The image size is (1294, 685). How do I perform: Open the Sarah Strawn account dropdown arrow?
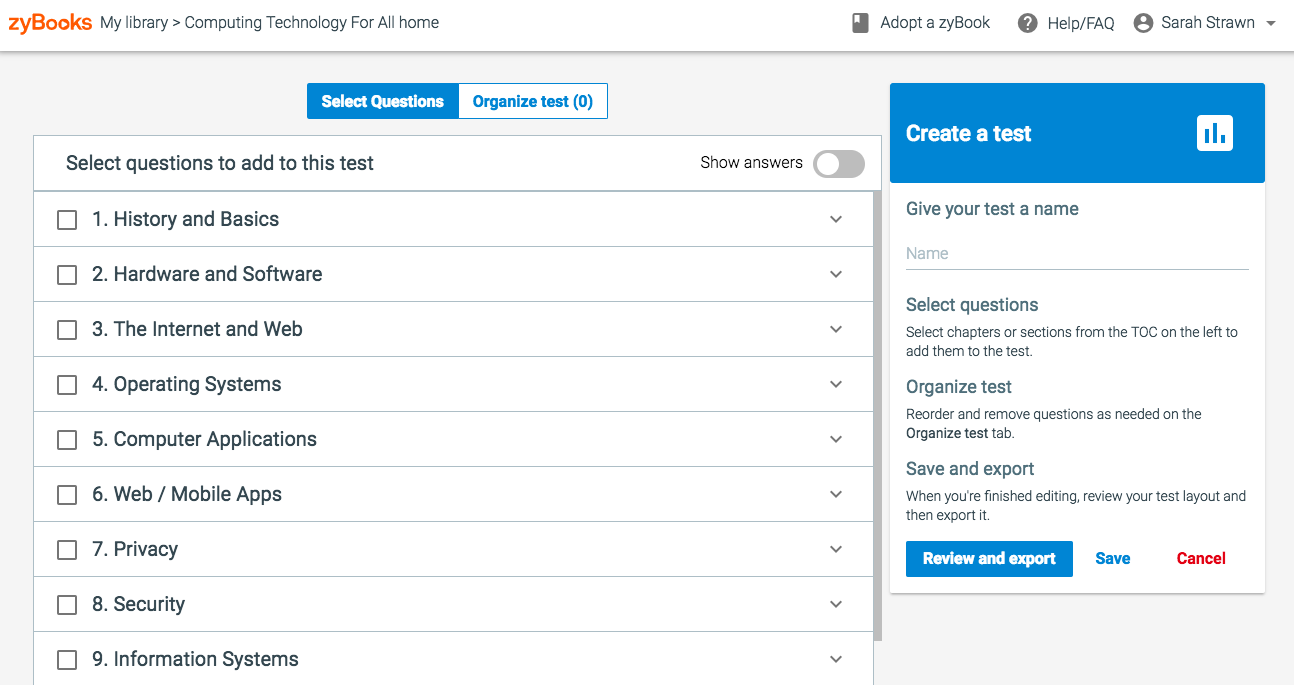click(x=1271, y=23)
